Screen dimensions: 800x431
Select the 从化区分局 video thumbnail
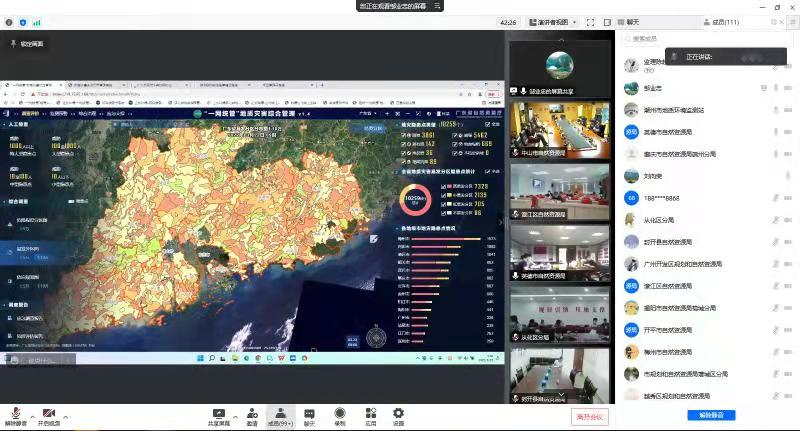[560, 315]
